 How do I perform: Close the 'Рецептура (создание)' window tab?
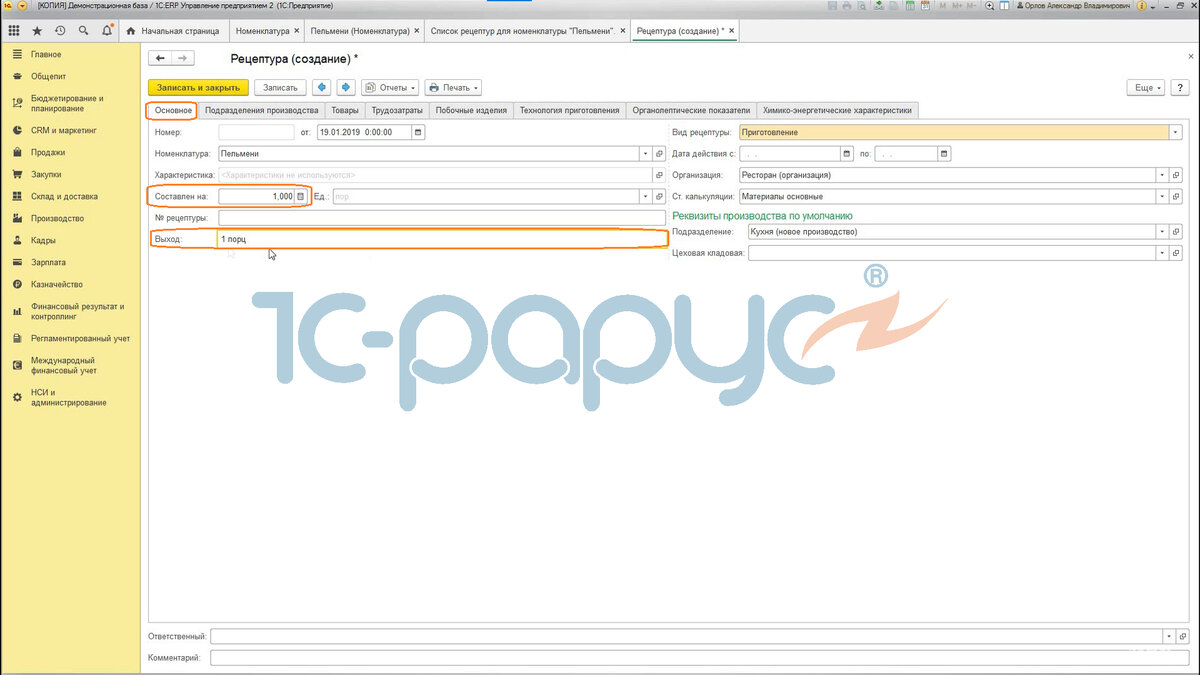coord(732,31)
